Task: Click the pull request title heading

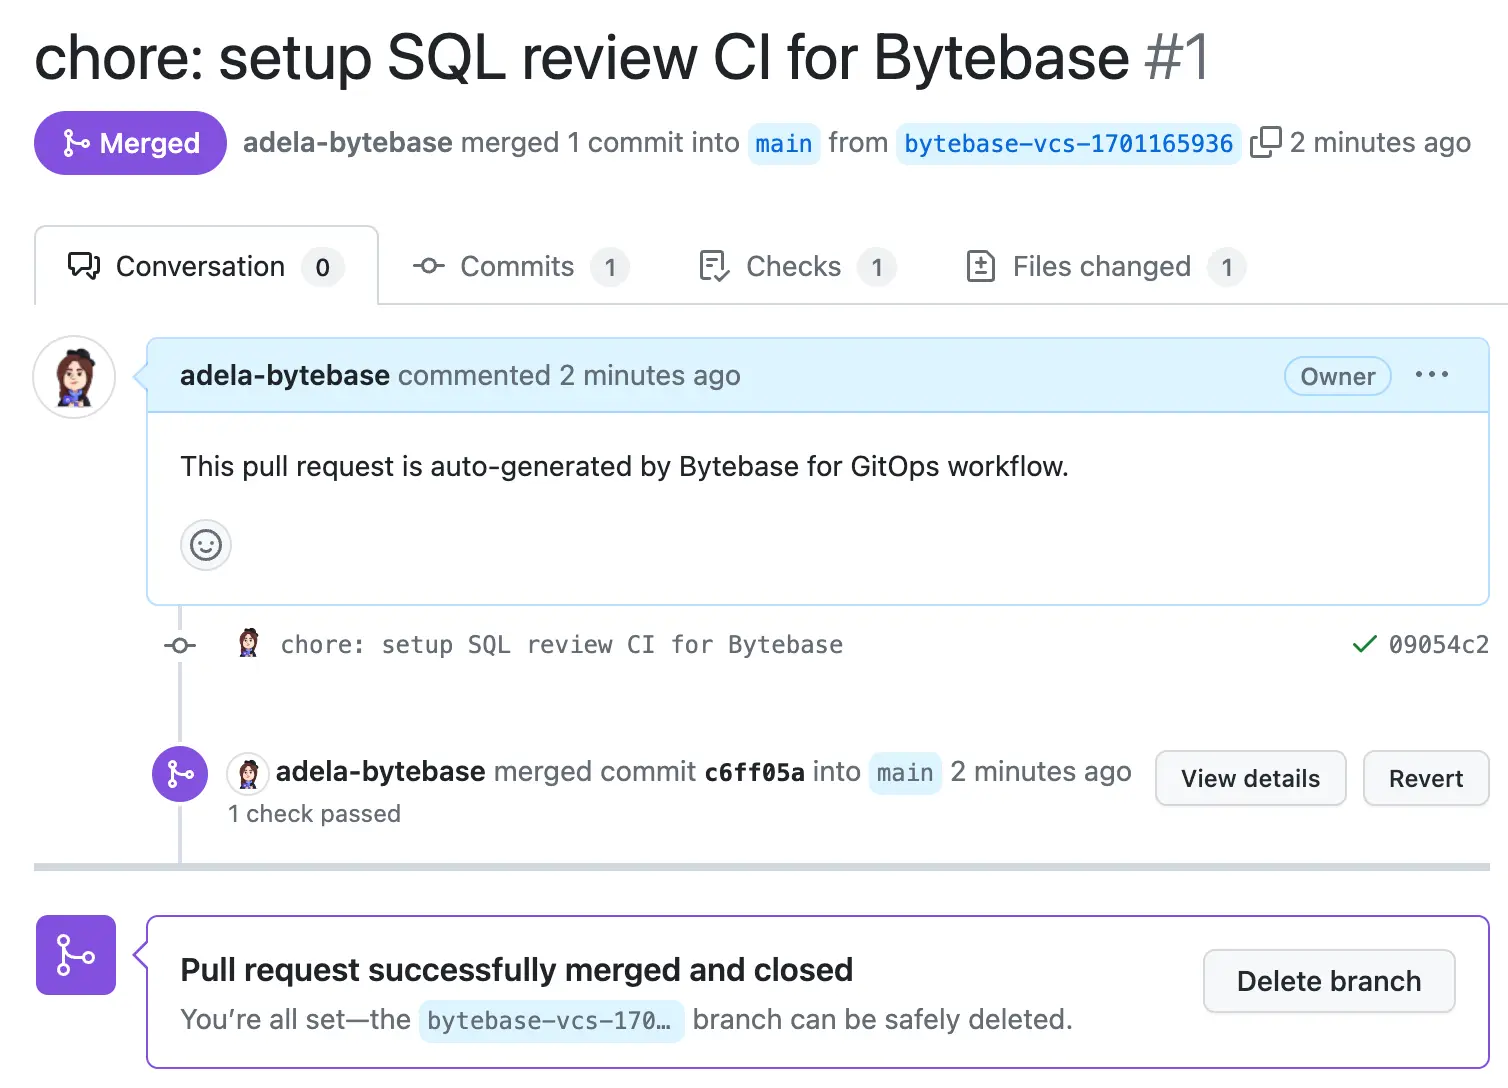Action: (x=622, y=57)
